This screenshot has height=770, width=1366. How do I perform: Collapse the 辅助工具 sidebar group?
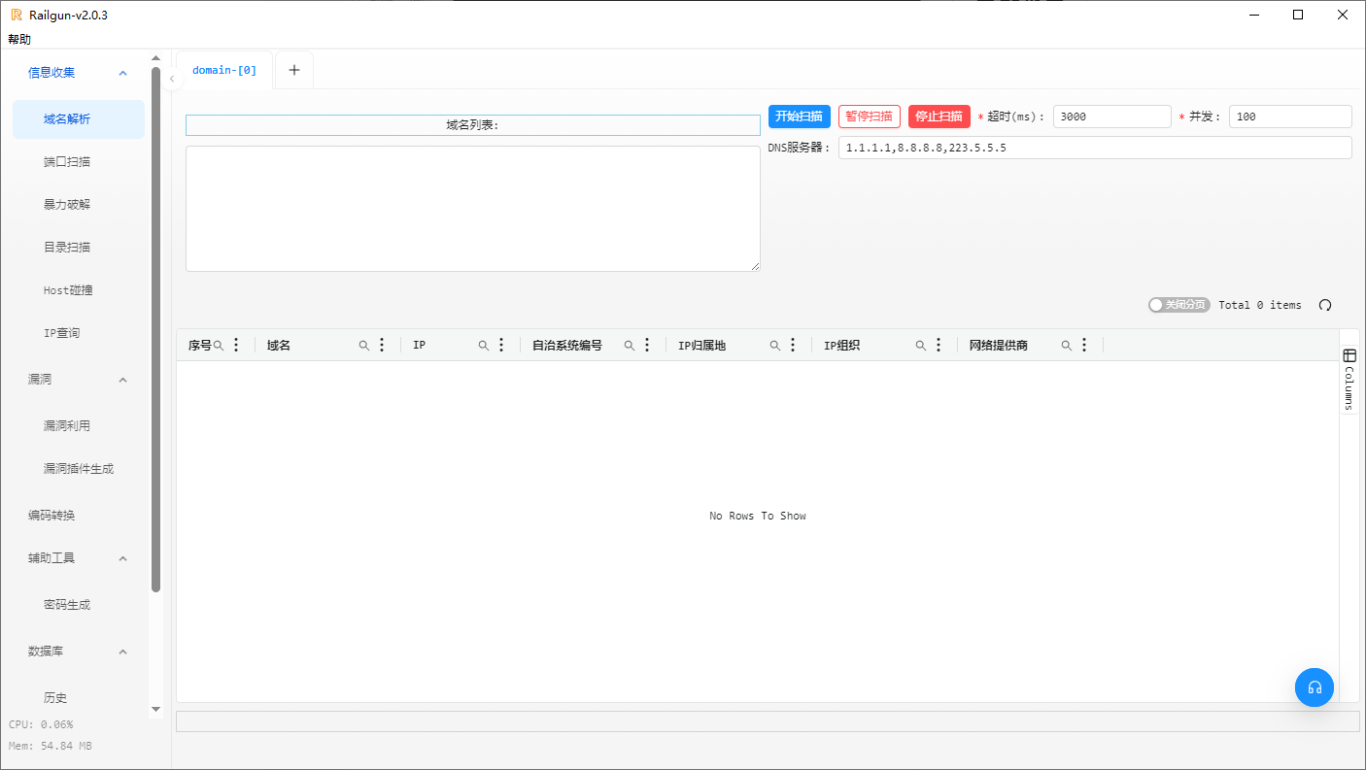point(123,558)
